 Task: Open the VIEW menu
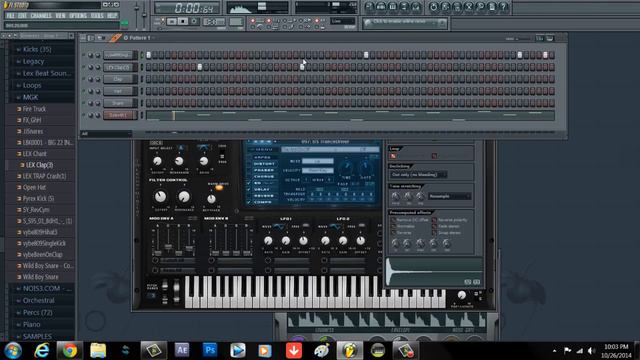(60, 16)
